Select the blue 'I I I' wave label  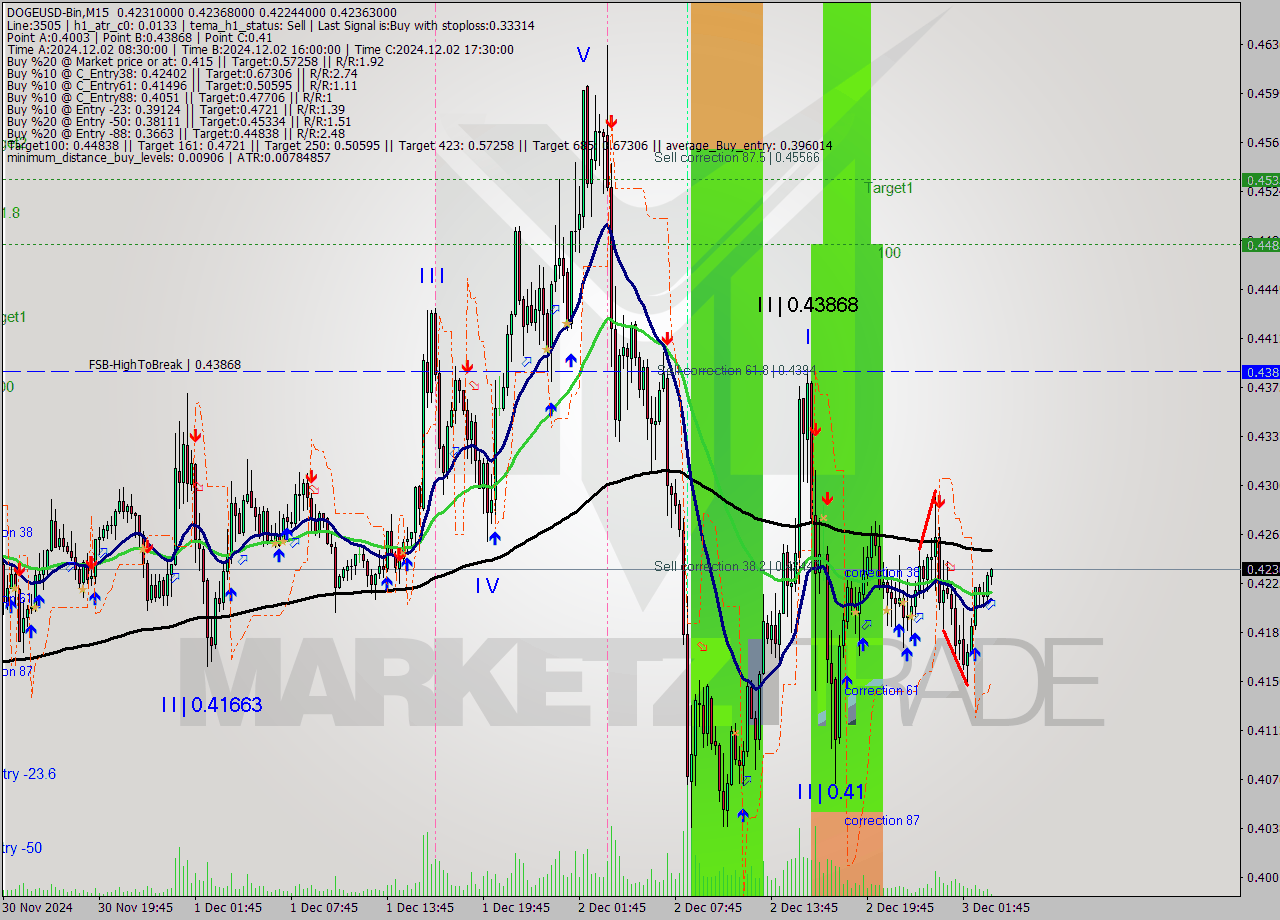(x=432, y=276)
